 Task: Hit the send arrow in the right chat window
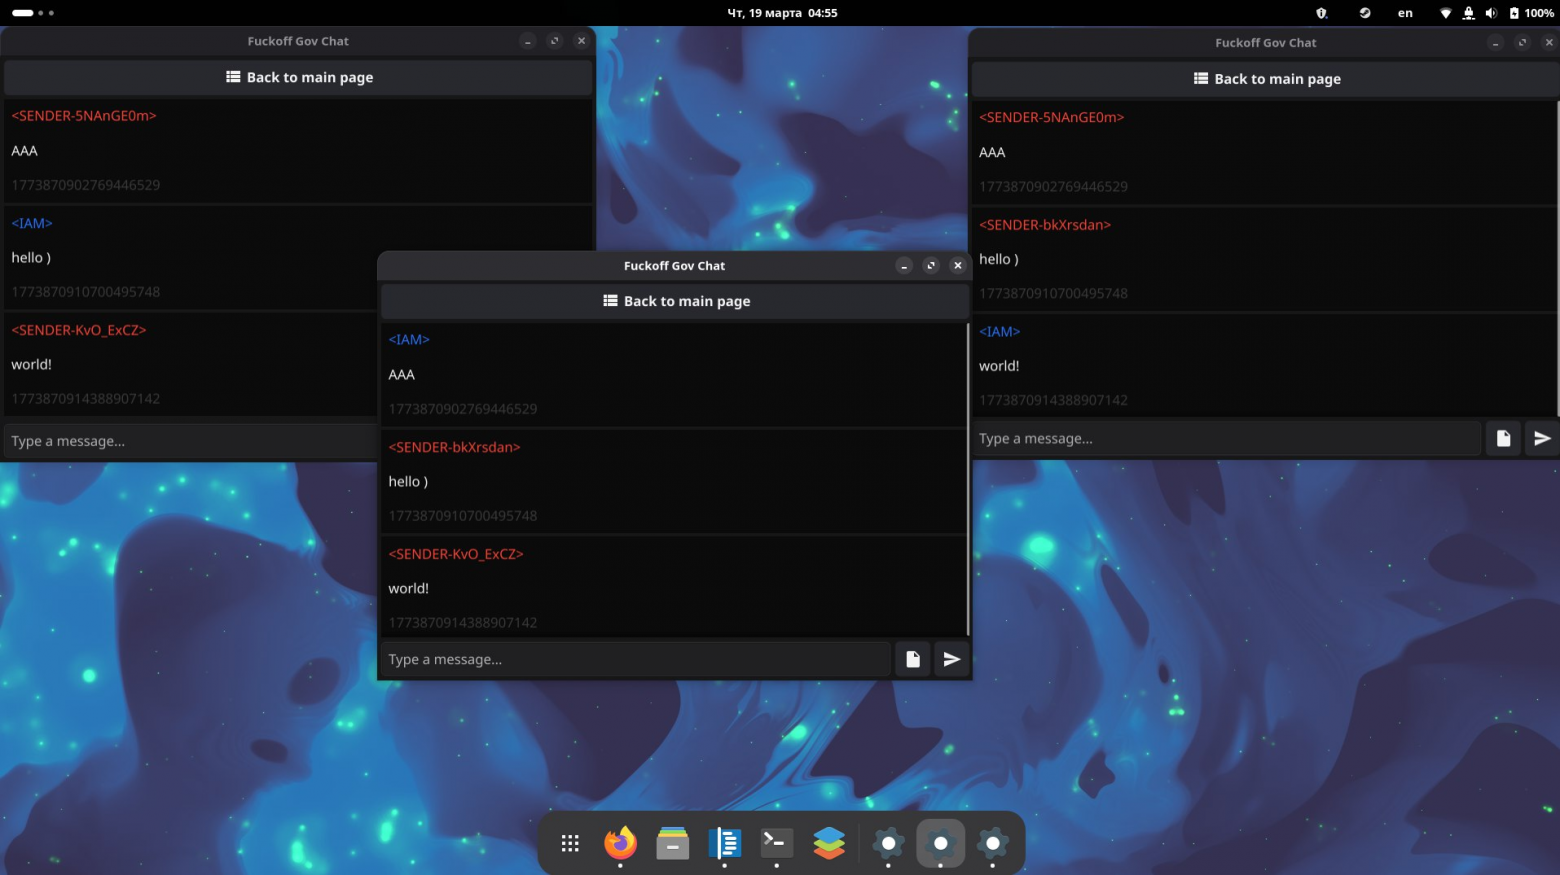point(1542,438)
